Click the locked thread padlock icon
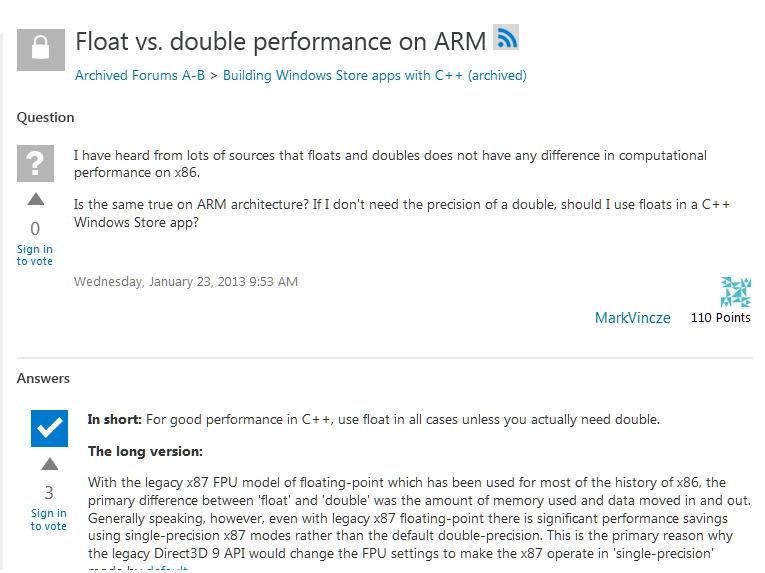 click(41, 50)
